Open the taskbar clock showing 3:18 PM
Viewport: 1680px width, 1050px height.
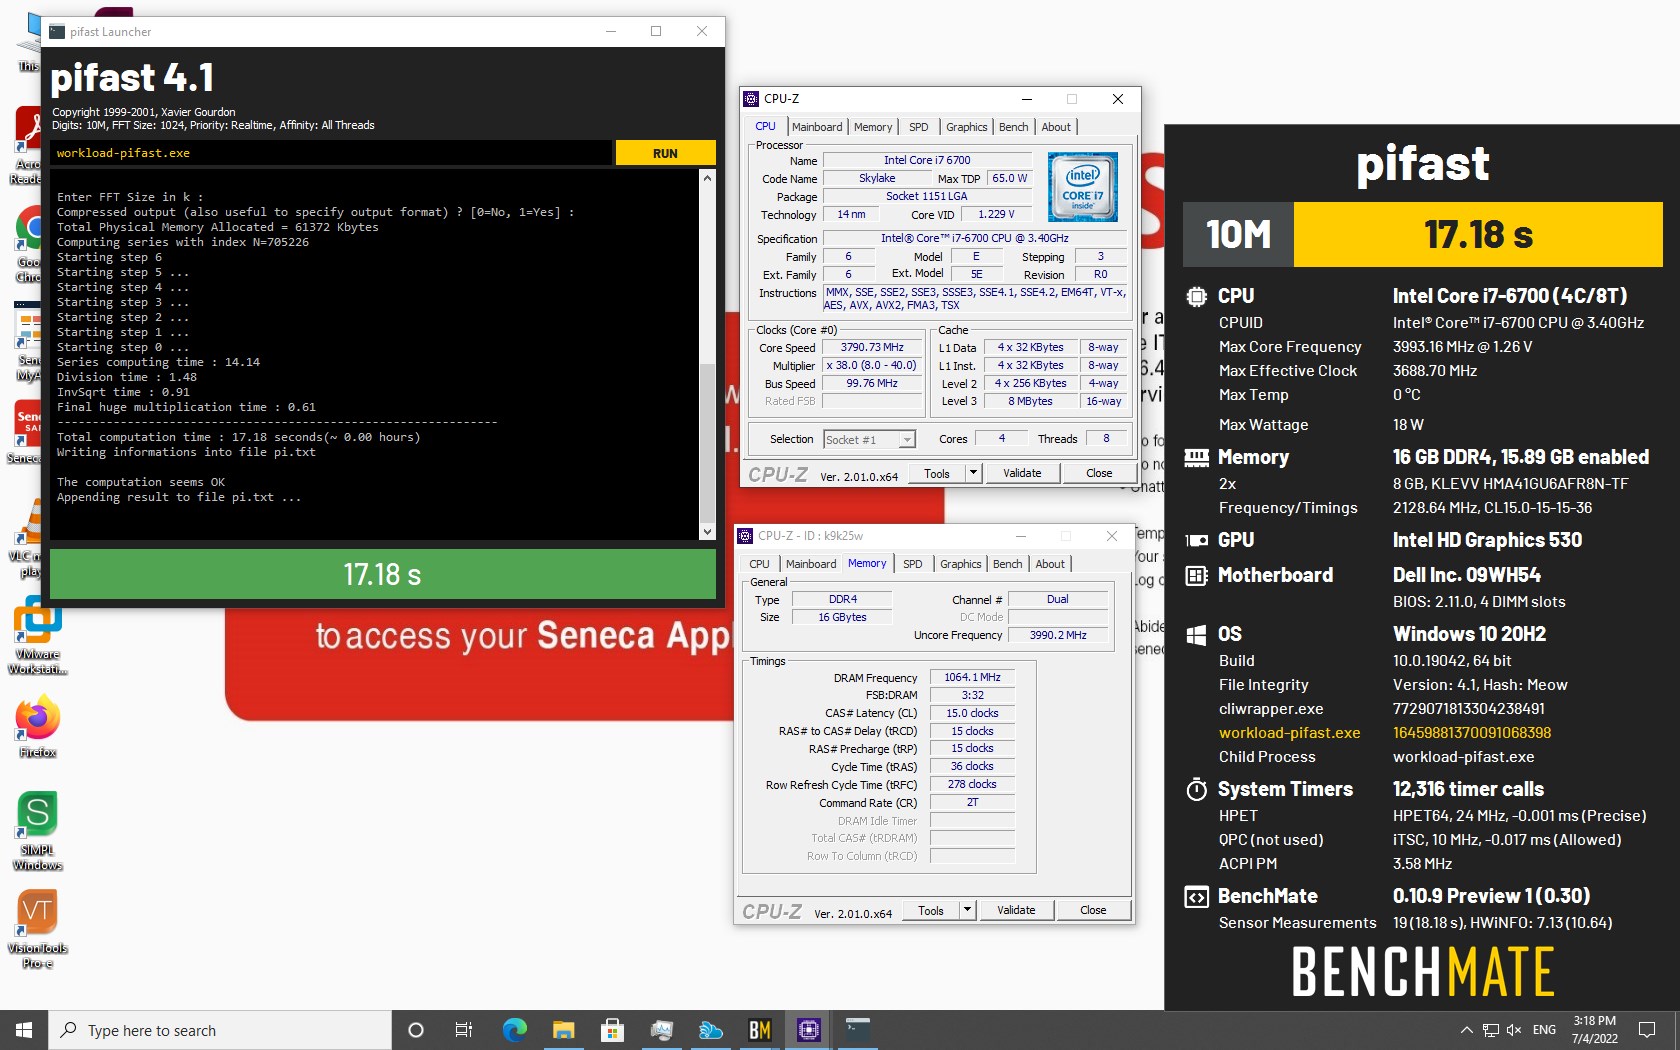click(1594, 1030)
